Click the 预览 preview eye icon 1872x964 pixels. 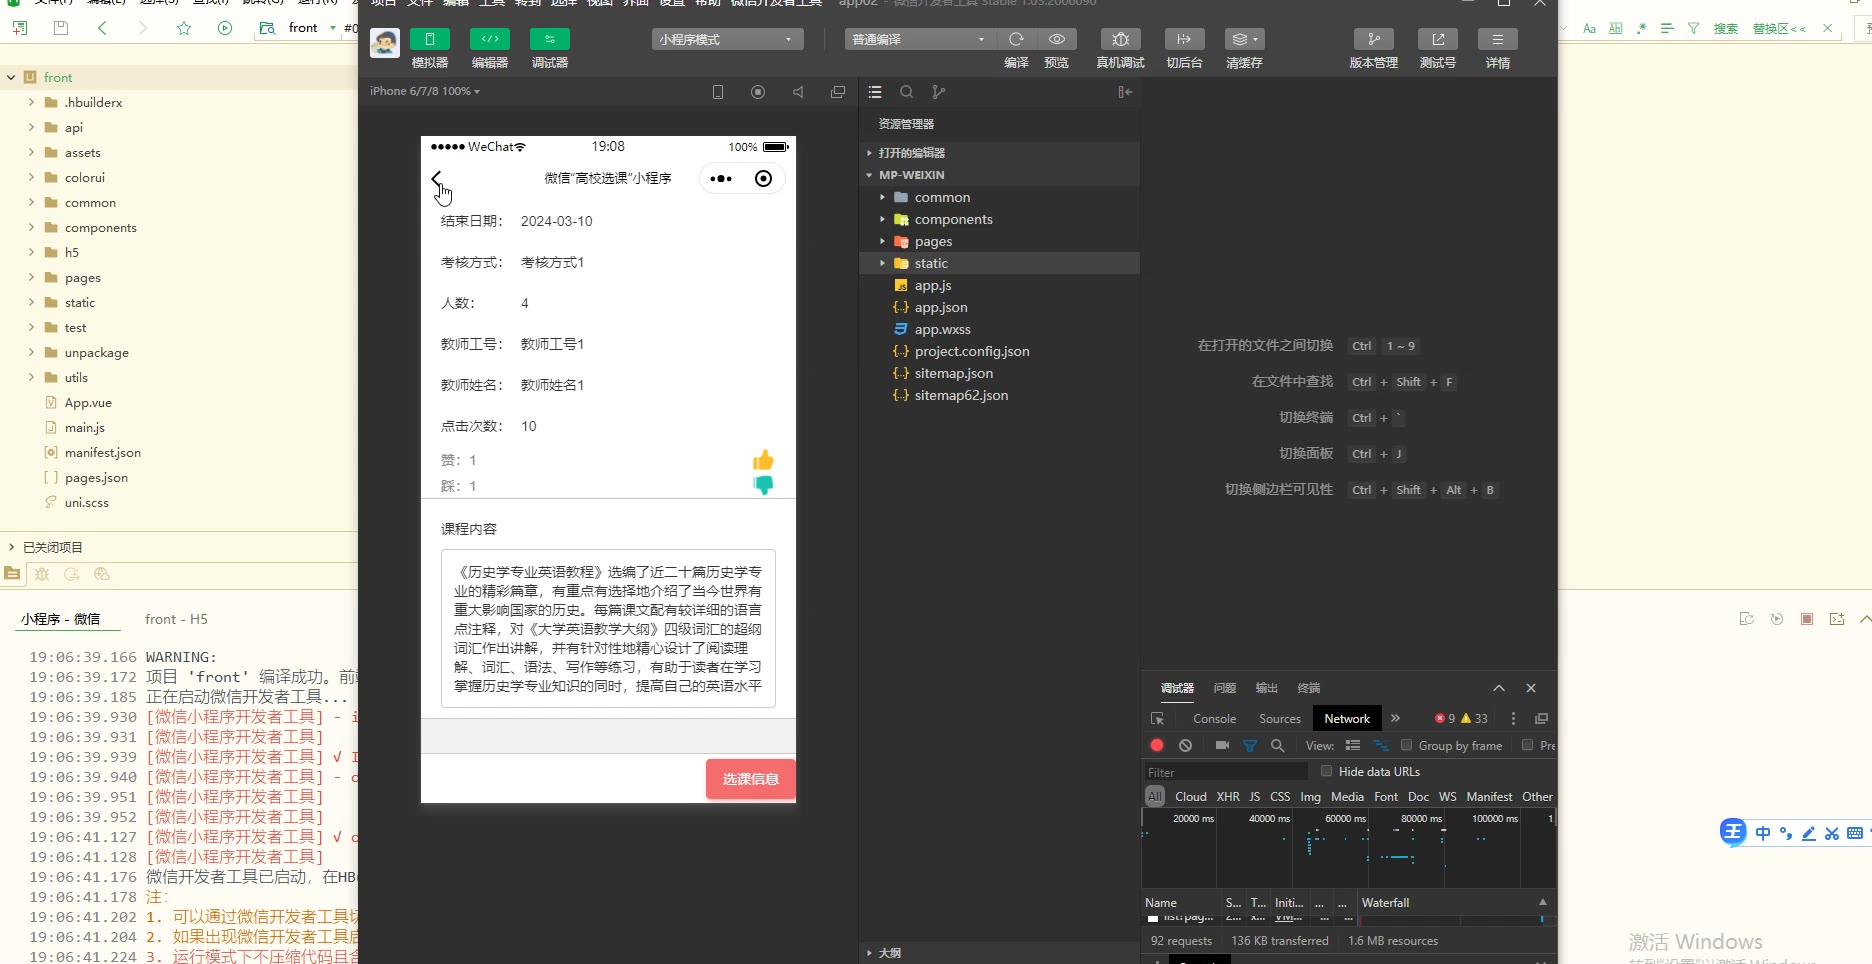[1056, 40]
